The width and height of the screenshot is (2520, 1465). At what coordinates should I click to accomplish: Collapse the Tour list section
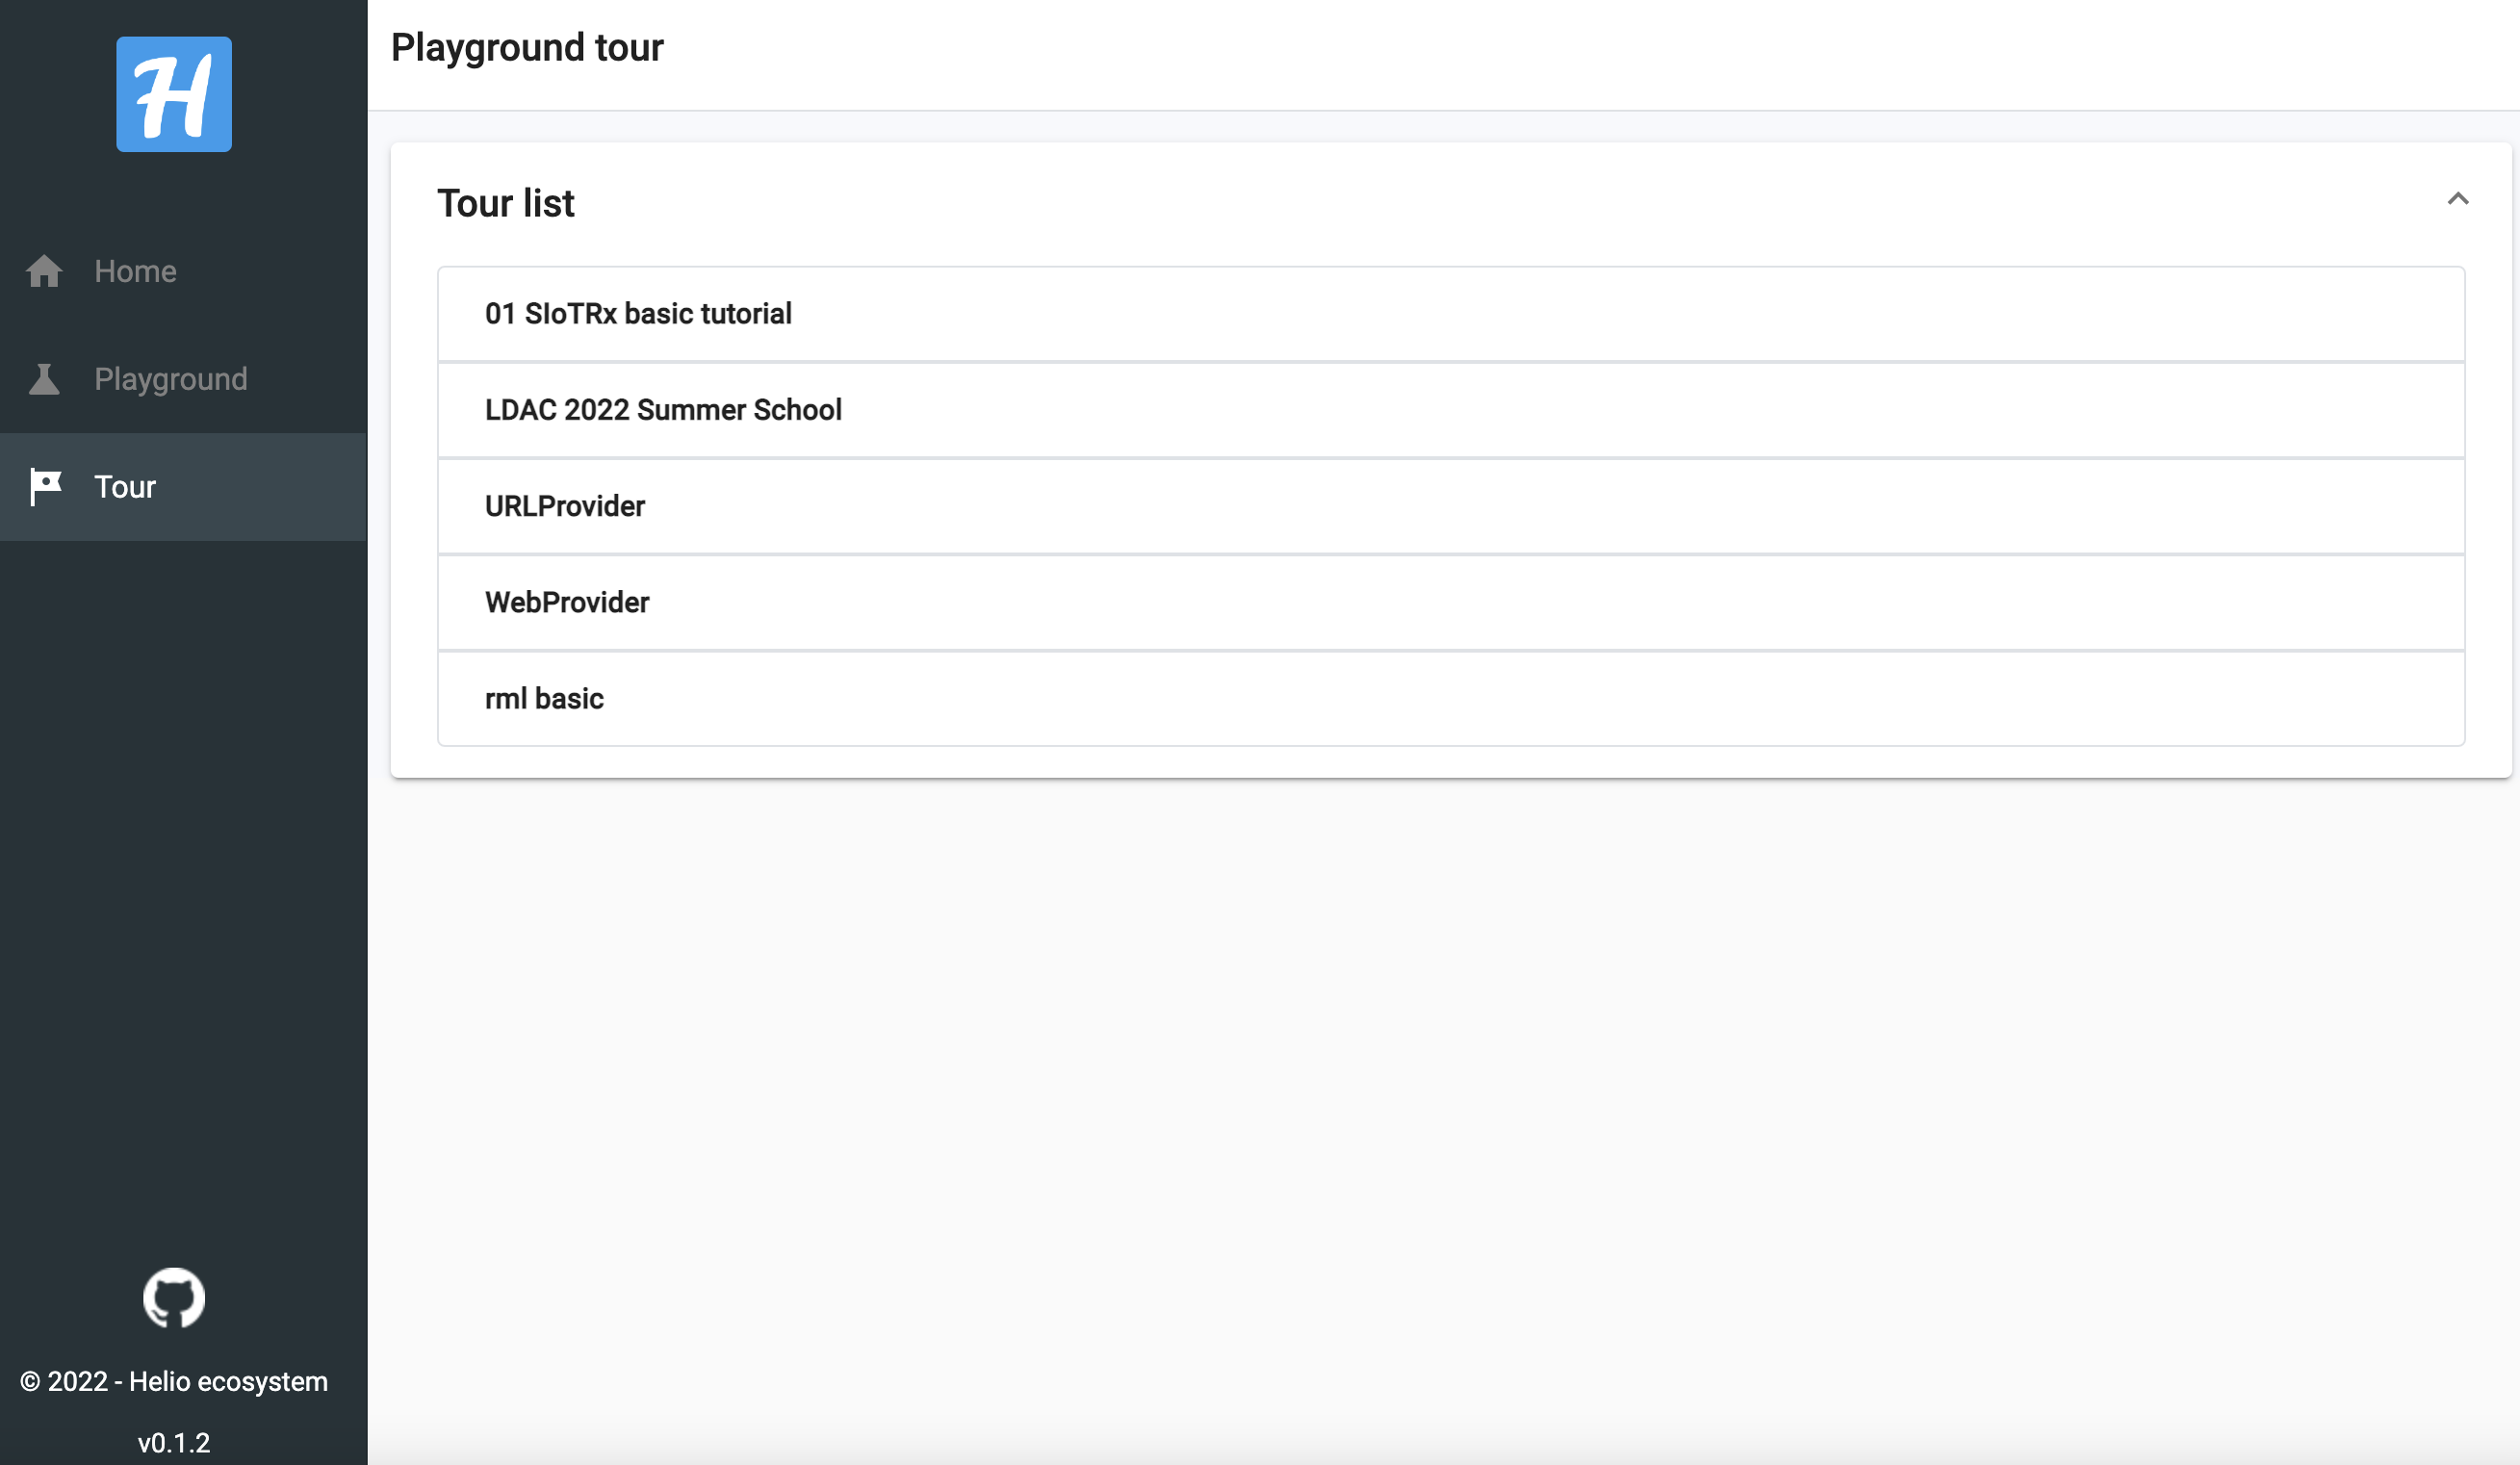(x=2456, y=197)
